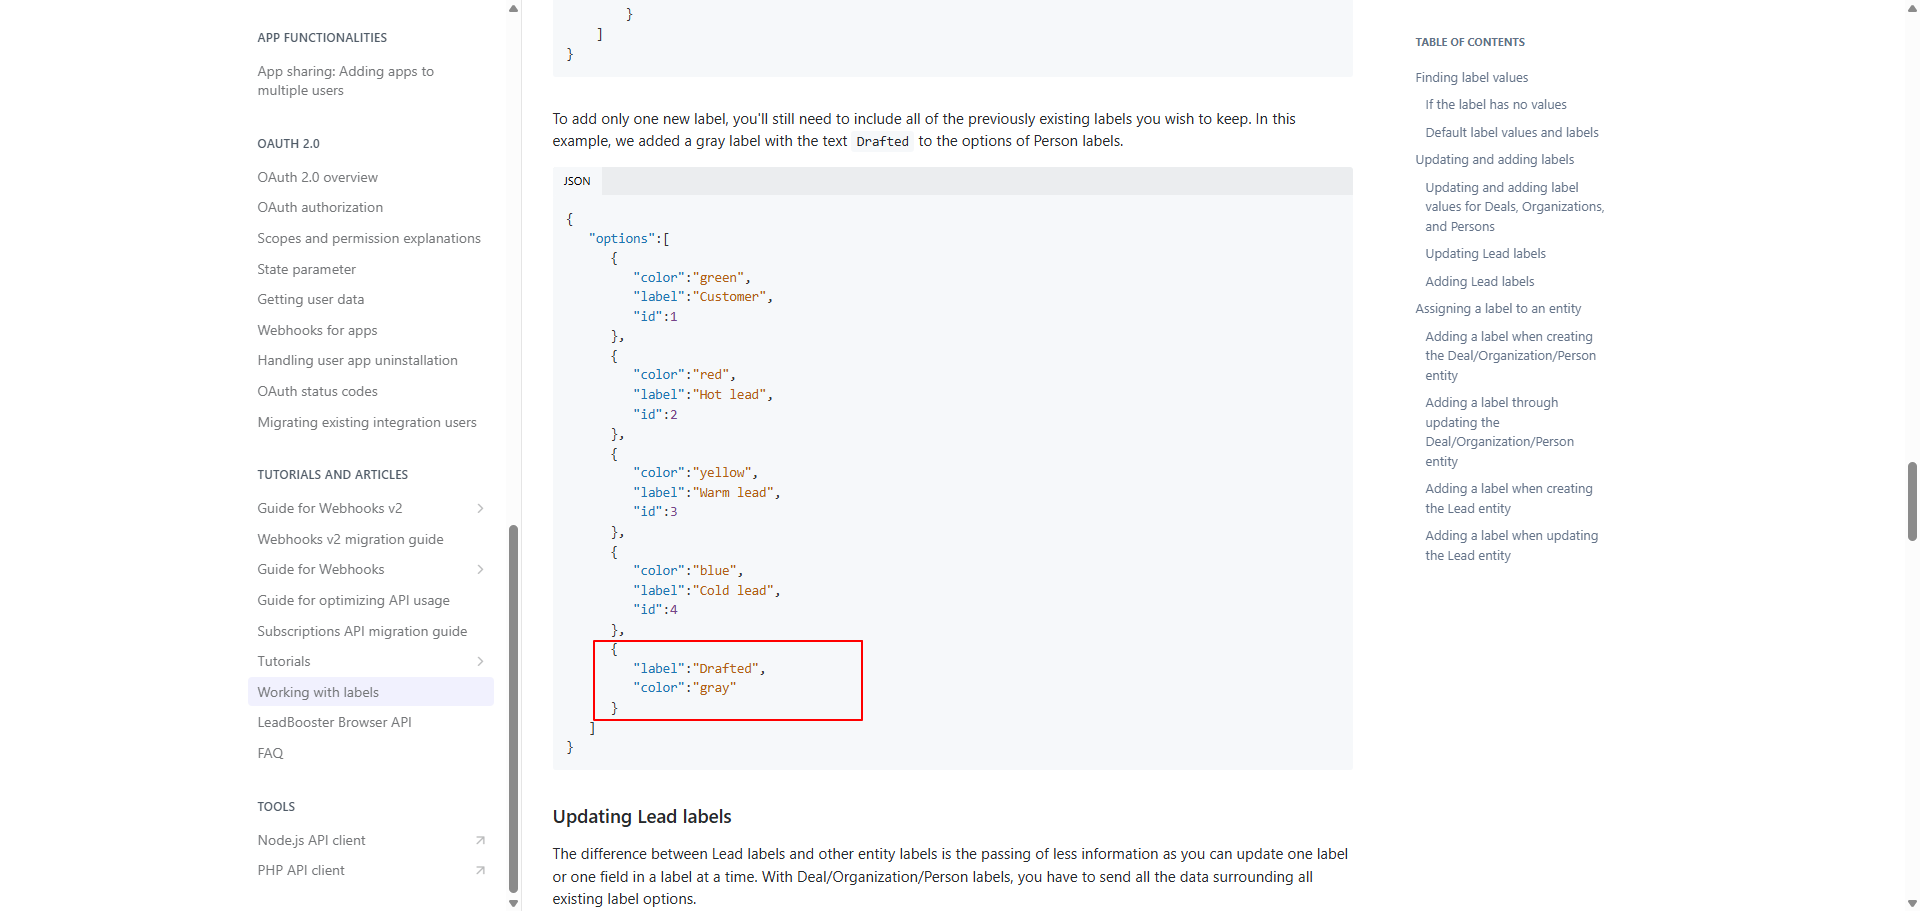Click external link arrow beside PHP API client
Screen dimensions: 1920x911
480,870
